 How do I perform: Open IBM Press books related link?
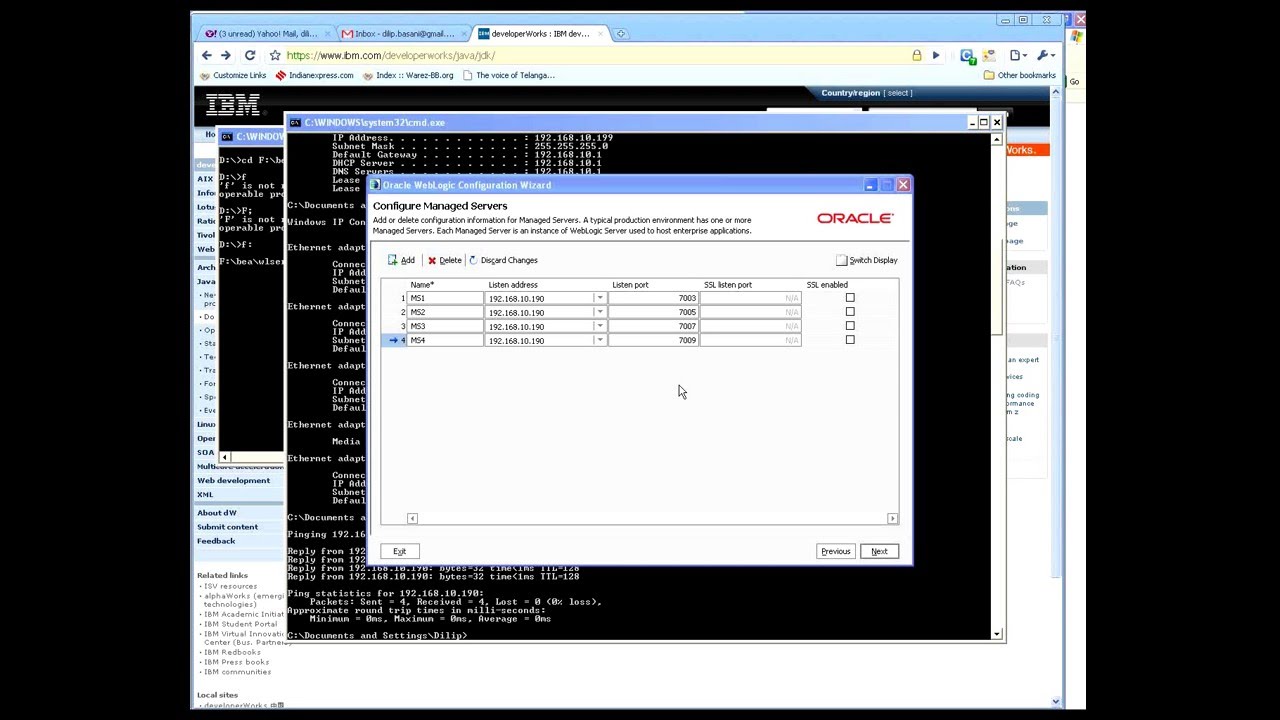click(x=236, y=662)
